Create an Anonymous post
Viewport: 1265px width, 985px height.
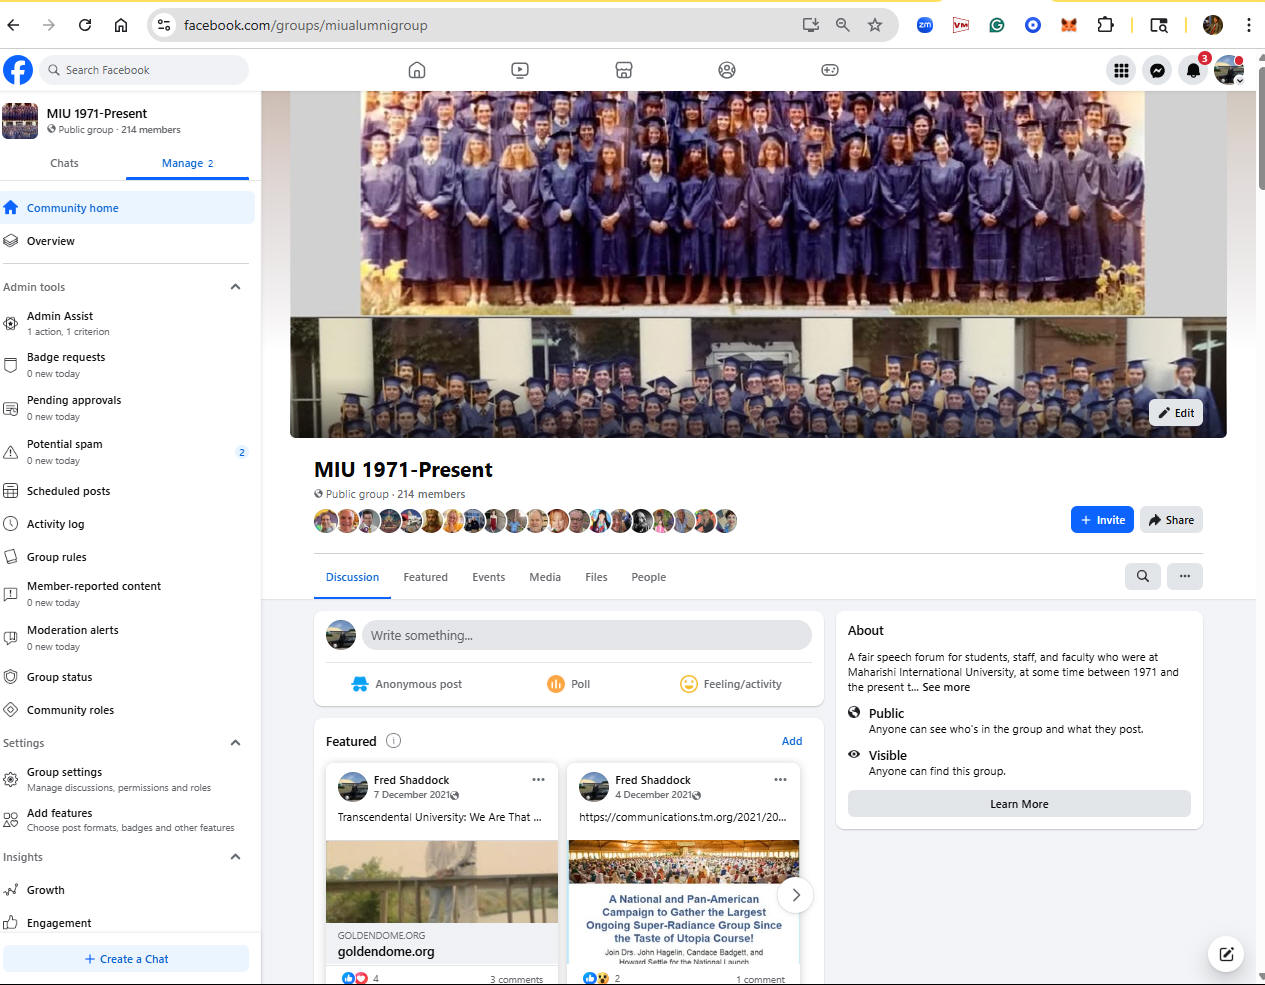click(x=406, y=684)
